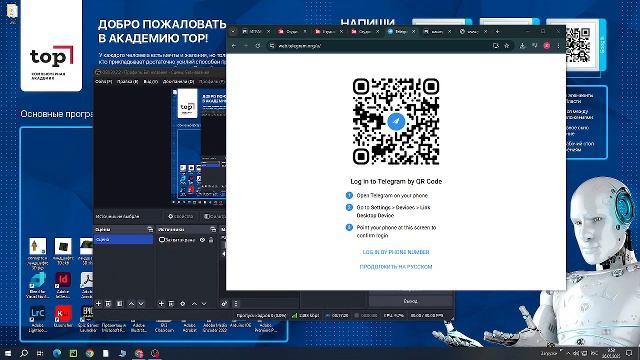The height and width of the screenshot is (360, 640).
Task: Open Adobe Acrobat desktop shortcut
Action: coord(87,284)
